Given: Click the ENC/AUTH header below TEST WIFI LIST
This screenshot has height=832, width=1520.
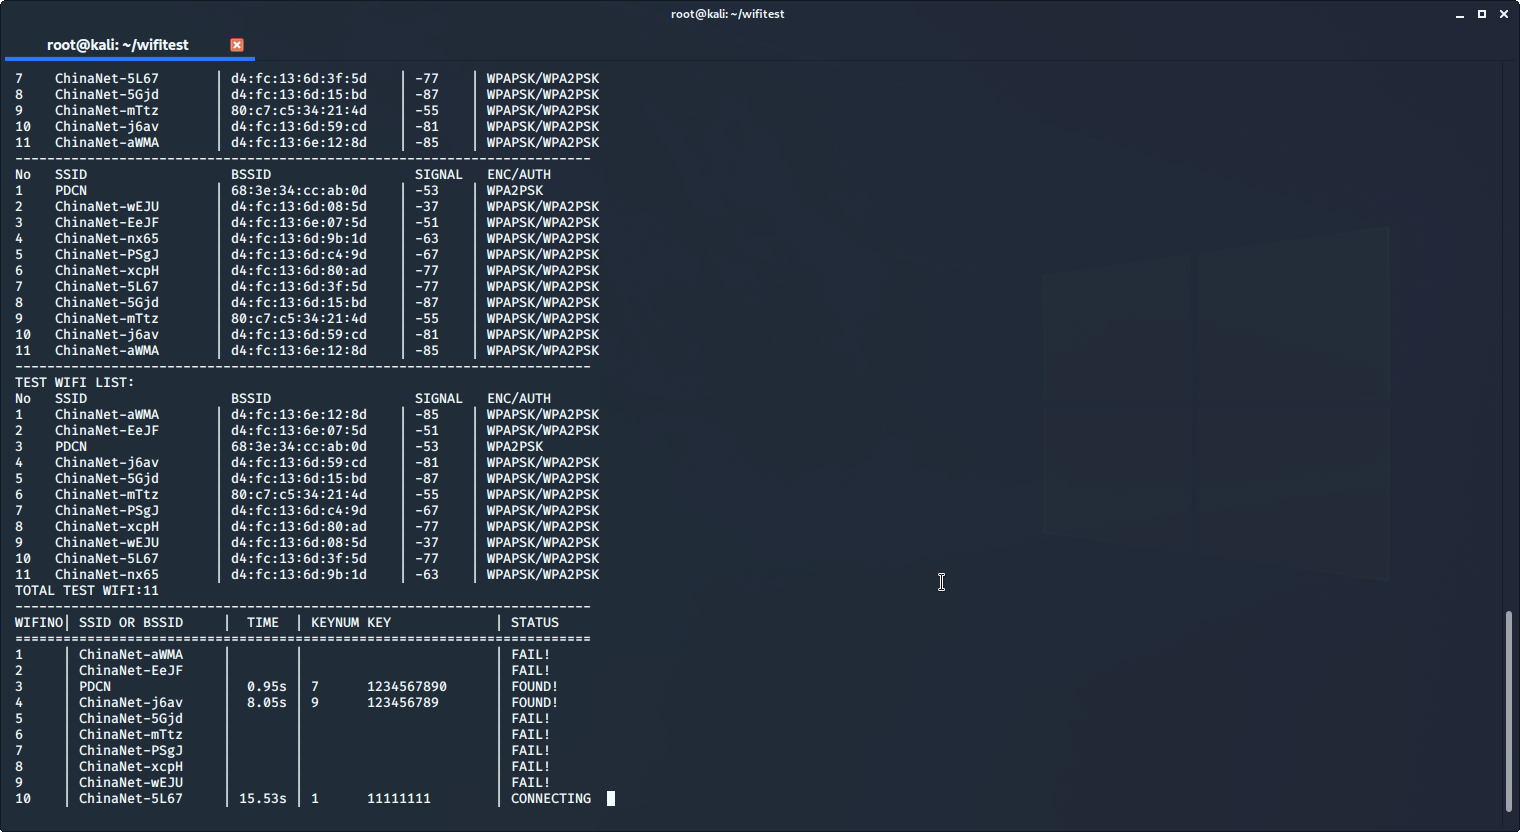Looking at the screenshot, I should 519,398.
